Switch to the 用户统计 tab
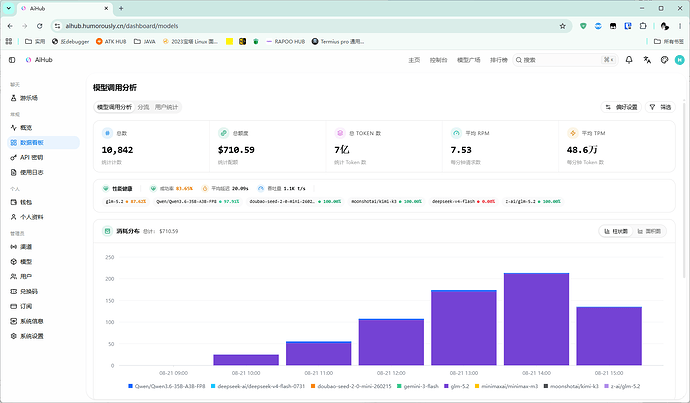The image size is (690, 403). [166, 107]
